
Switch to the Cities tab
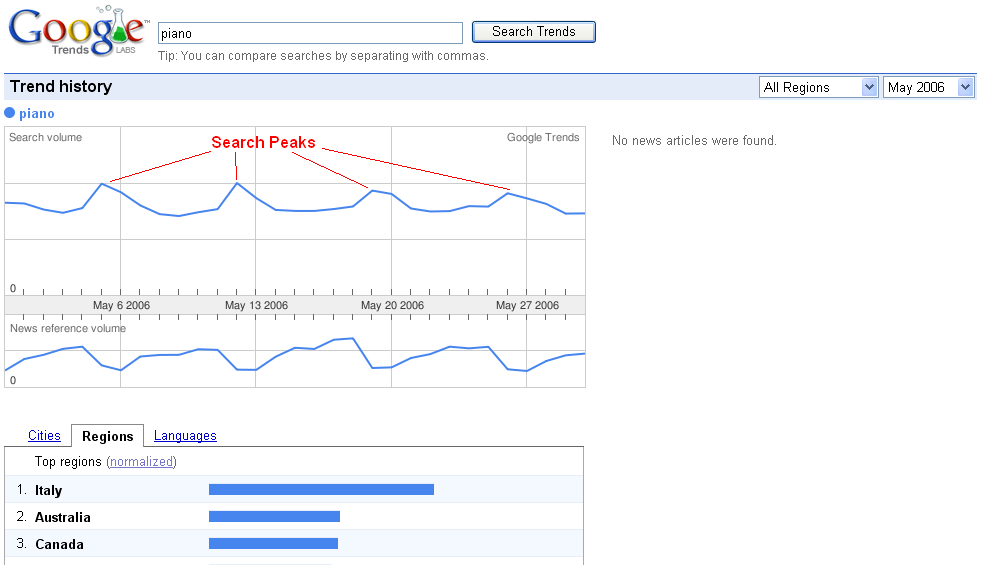click(44, 436)
